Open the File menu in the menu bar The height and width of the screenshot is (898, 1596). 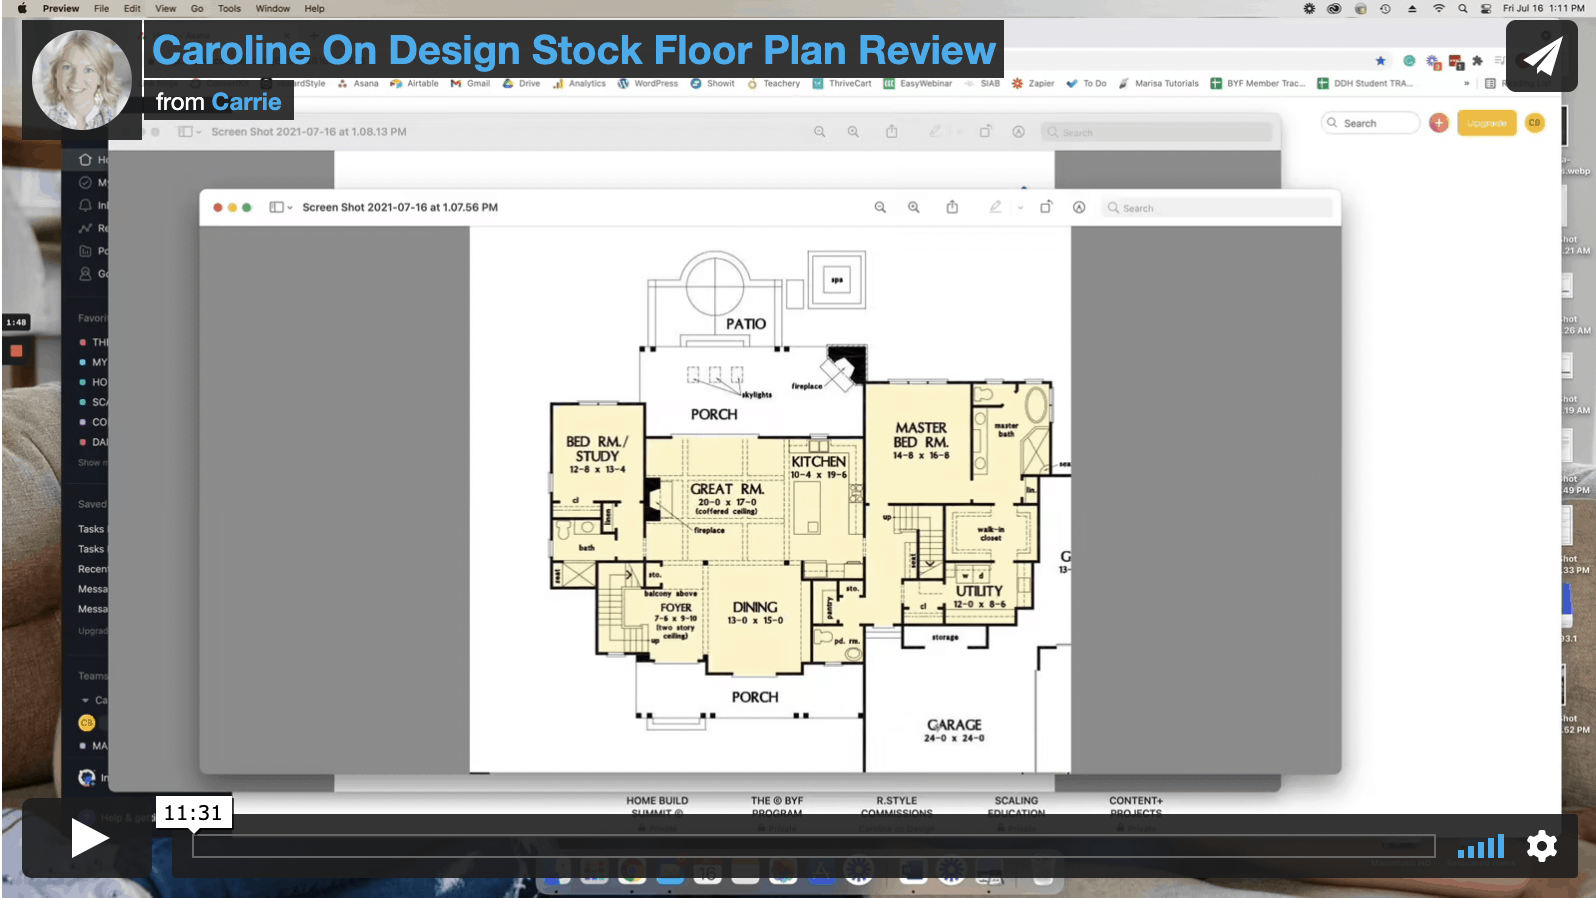101,8
